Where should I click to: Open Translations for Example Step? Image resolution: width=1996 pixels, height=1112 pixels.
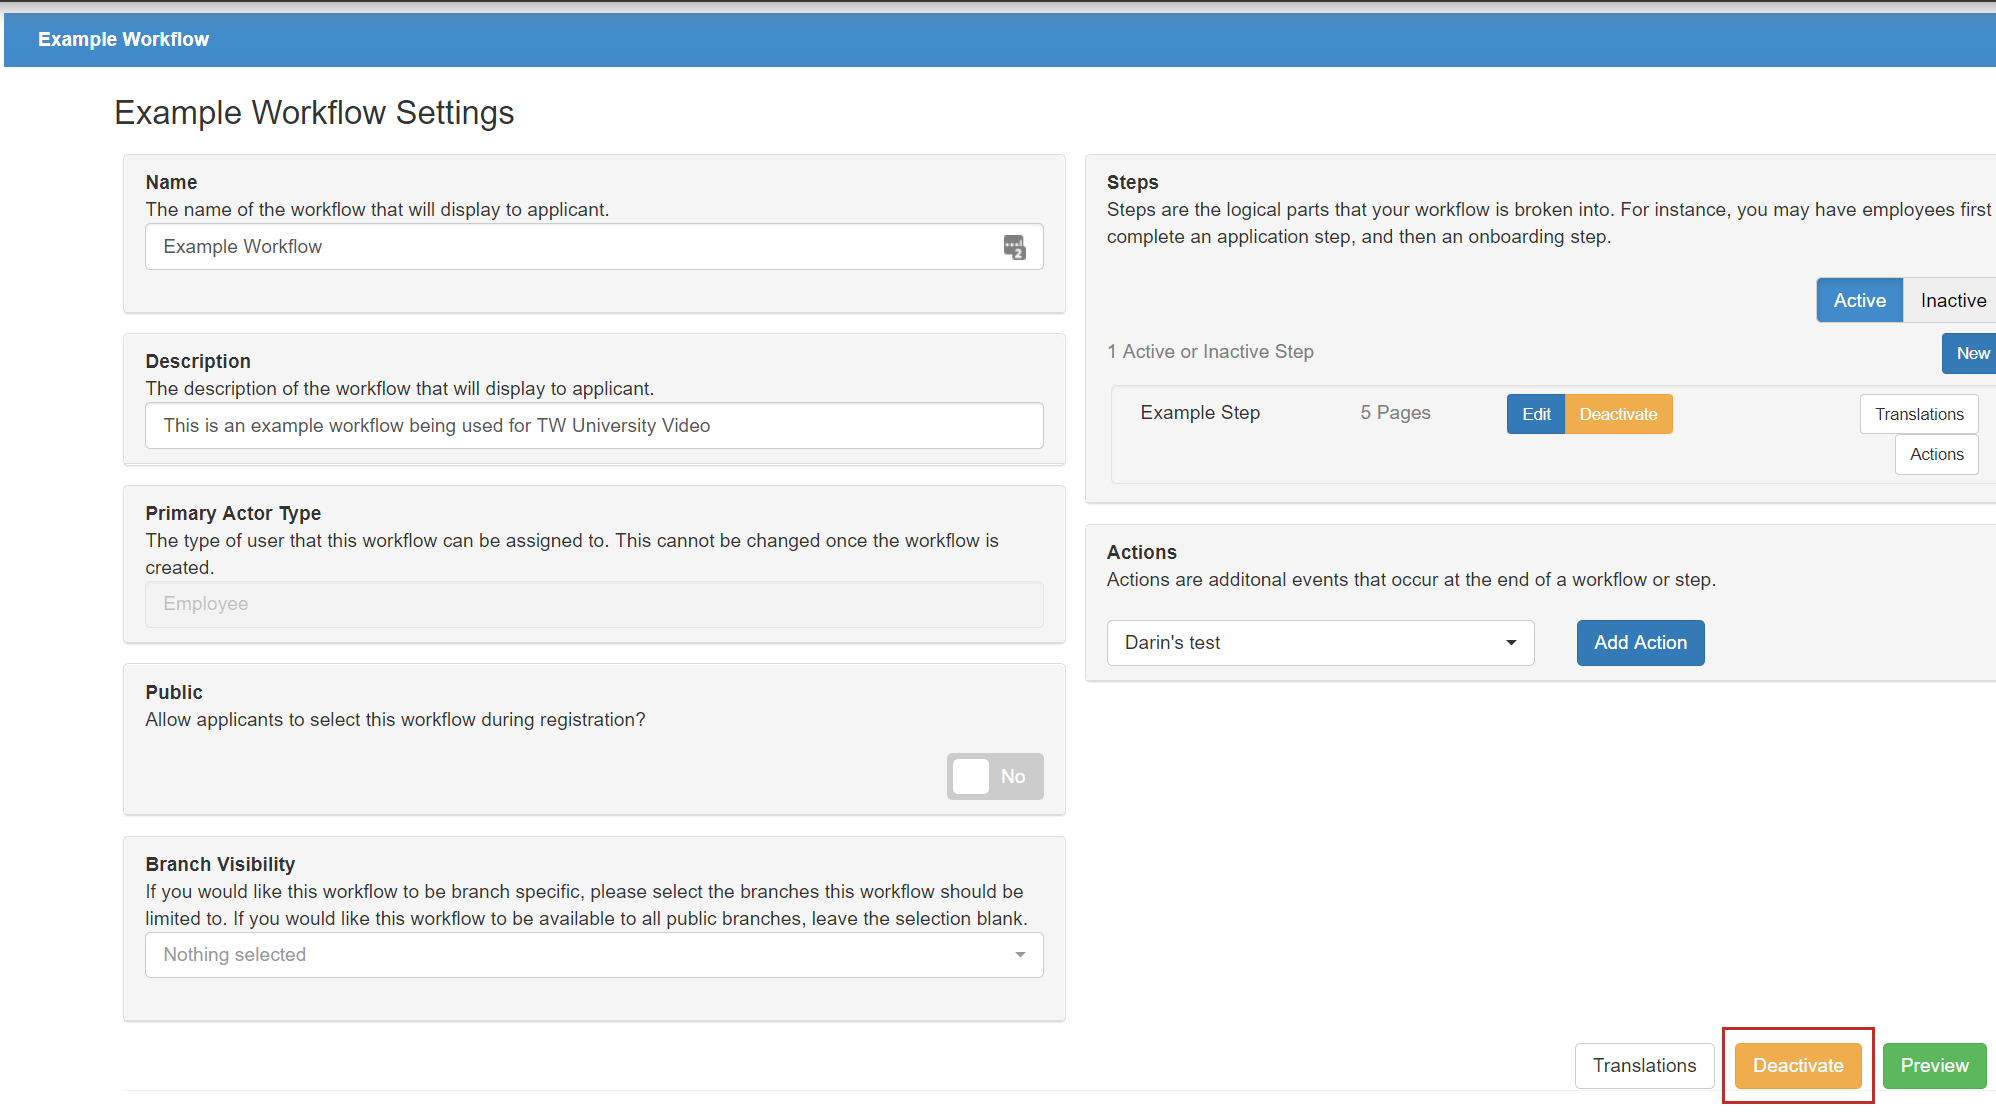point(1918,414)
